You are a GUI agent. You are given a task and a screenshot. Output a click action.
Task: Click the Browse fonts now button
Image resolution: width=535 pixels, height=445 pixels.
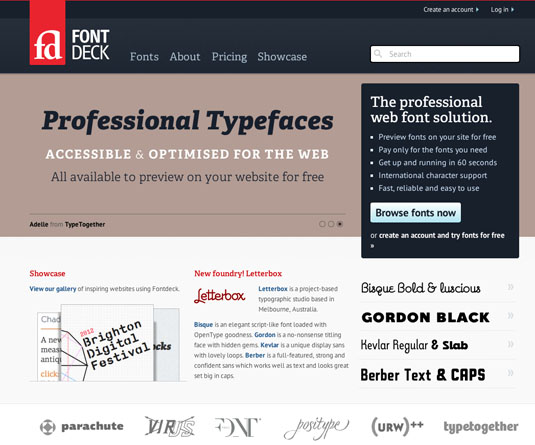(x=416, y=213)
